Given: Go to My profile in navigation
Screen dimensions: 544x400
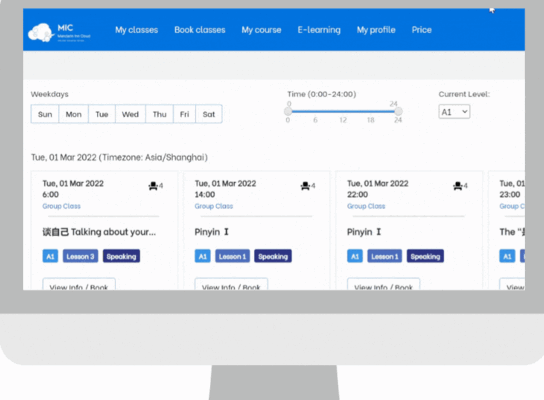Looking at the screenshot, I should point(376,30).
